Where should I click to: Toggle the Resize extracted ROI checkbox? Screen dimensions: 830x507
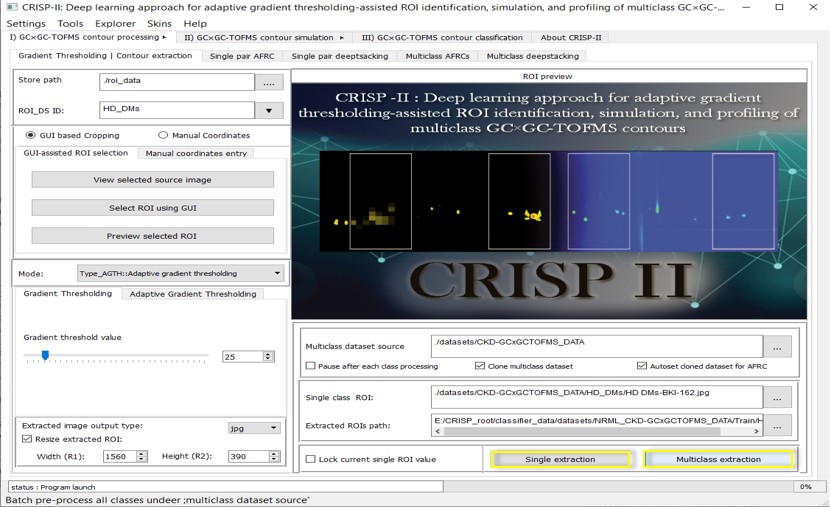click(x=27, y=439)
